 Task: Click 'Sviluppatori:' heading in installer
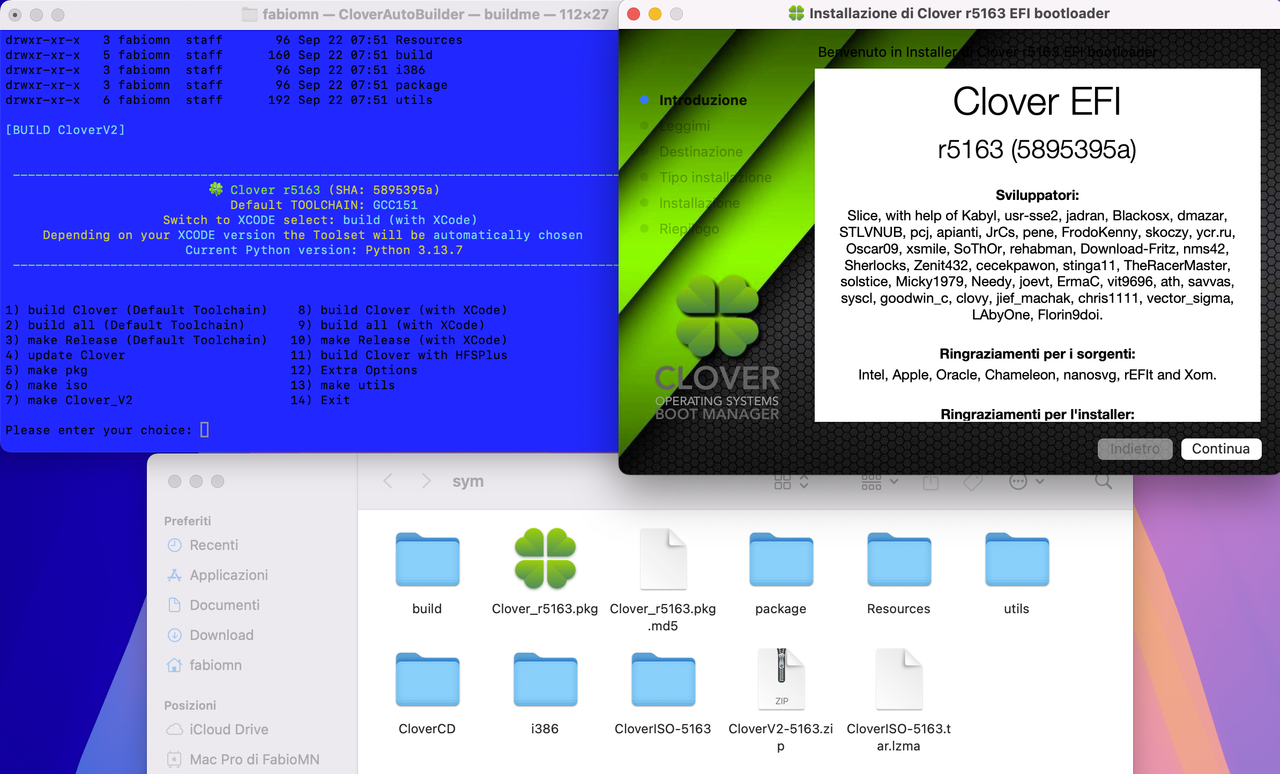click(1037, 196)
